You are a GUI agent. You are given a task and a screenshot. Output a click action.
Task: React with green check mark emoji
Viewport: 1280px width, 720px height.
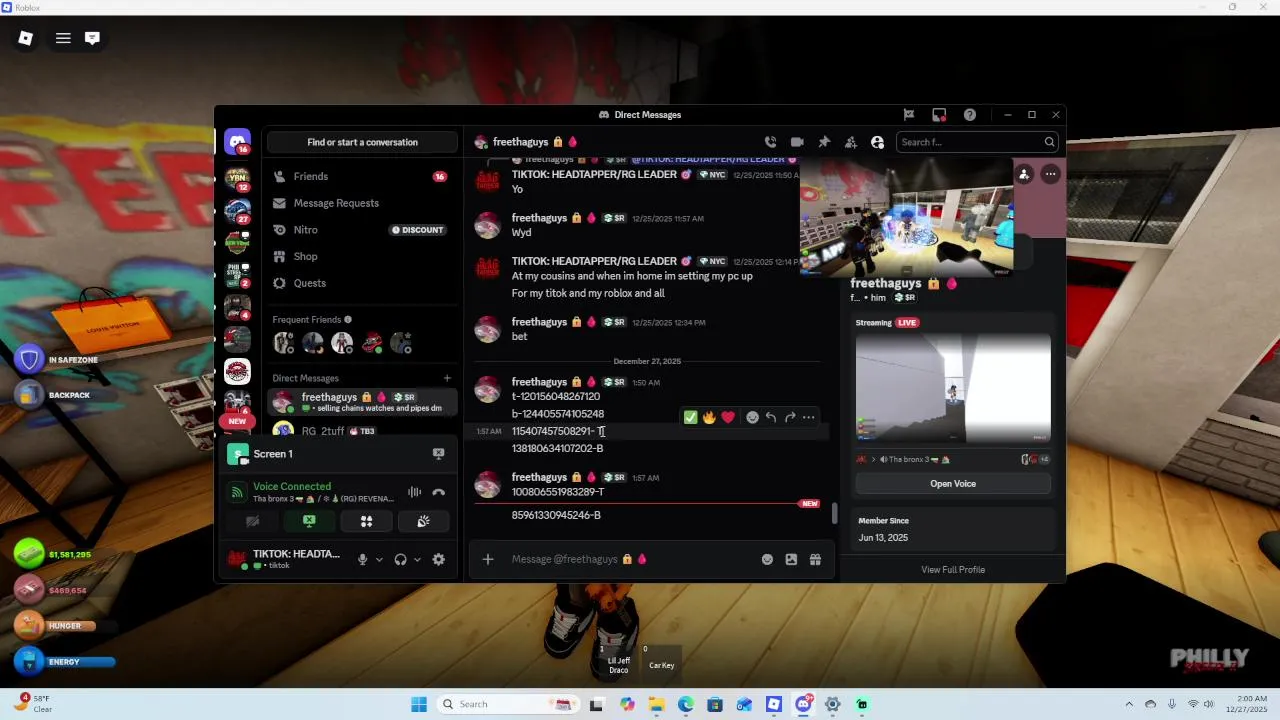(x=690, y=417)
